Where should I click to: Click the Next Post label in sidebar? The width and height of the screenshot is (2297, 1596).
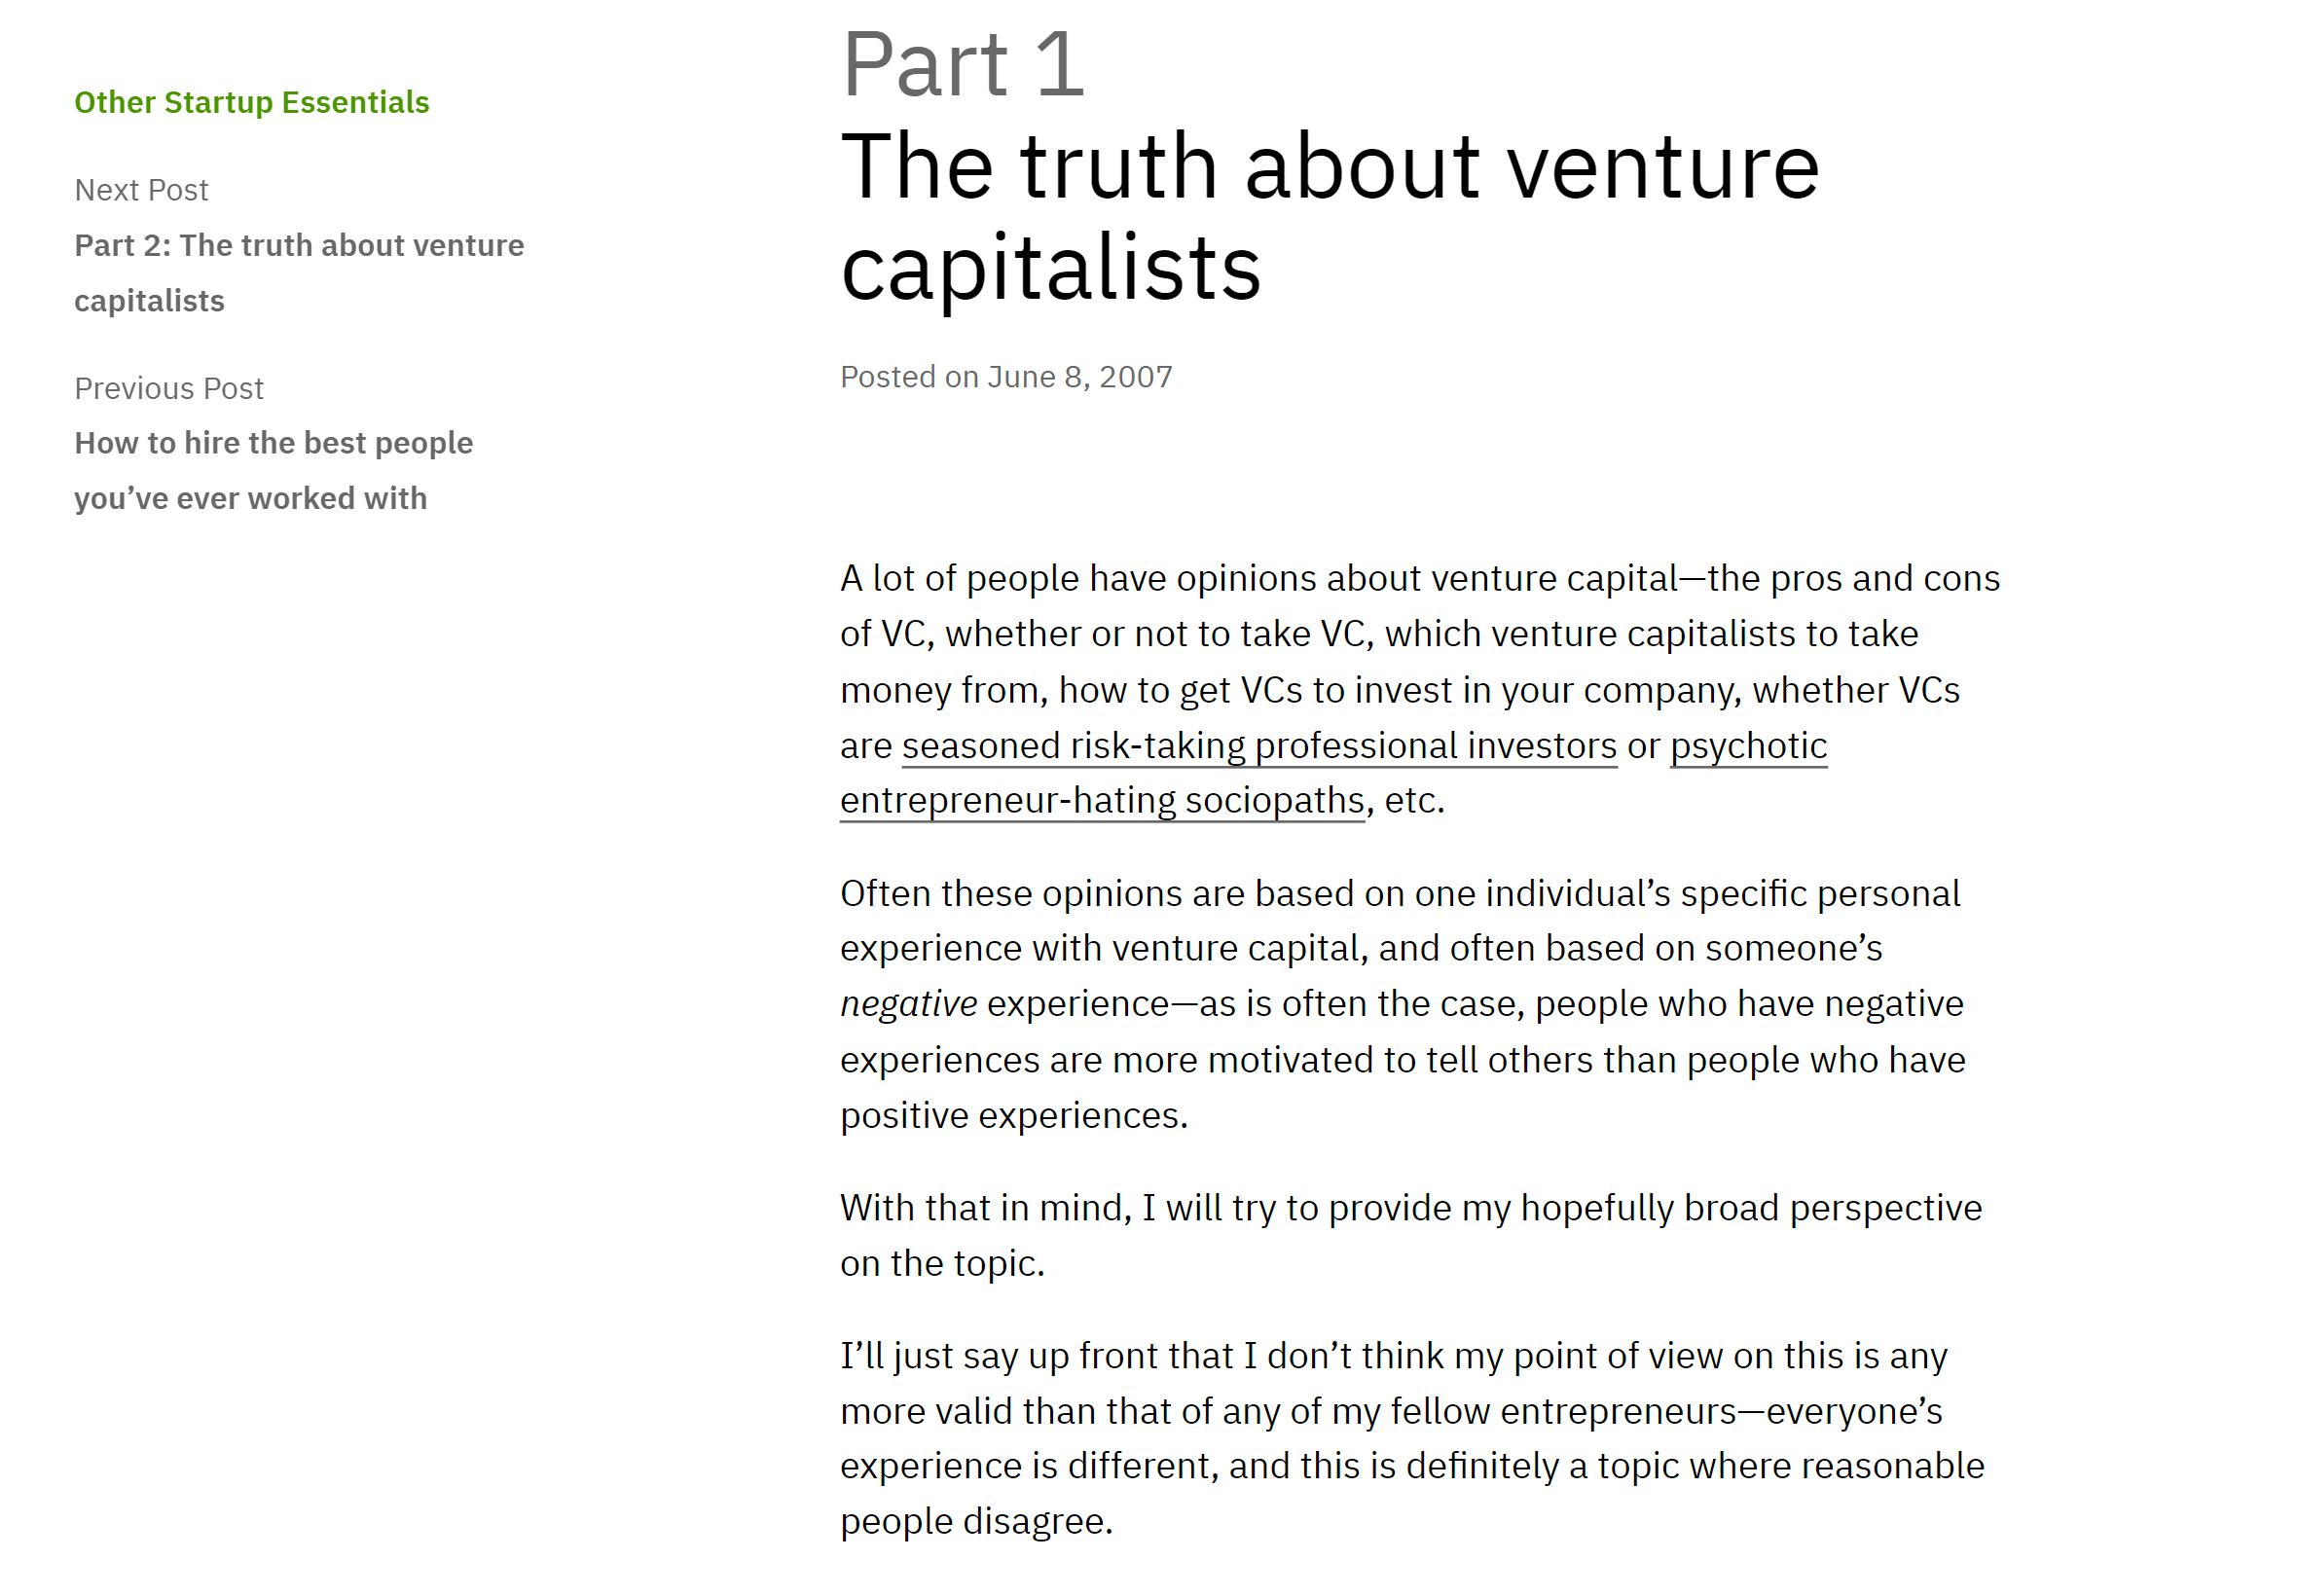[x=141, y=190]
